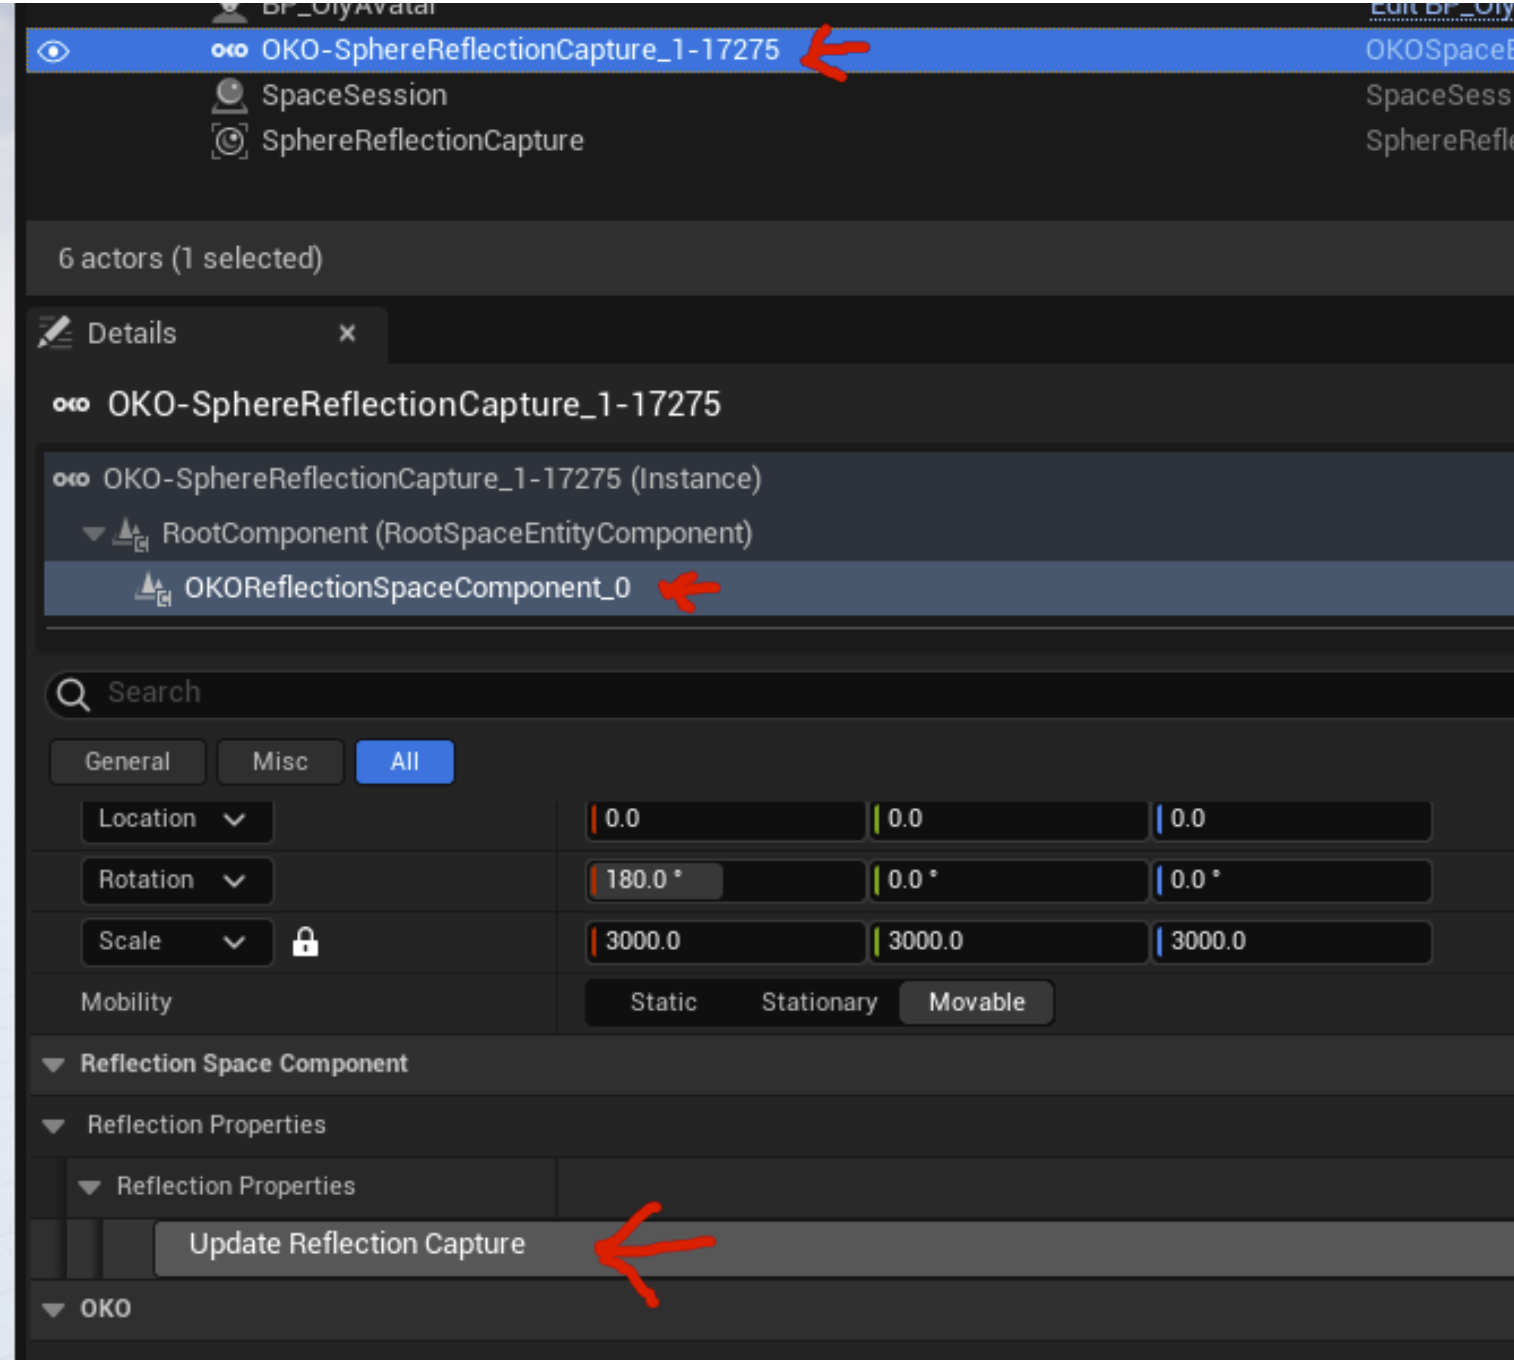1514x1360 pixels.
Task: Switch to the Misc filter tab
Action: coord(280,762)
